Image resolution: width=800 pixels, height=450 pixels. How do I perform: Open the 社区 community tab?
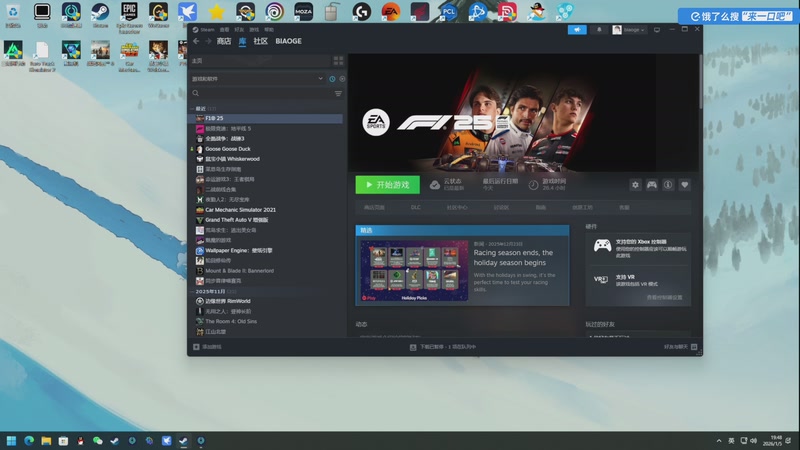coord(261,41)
